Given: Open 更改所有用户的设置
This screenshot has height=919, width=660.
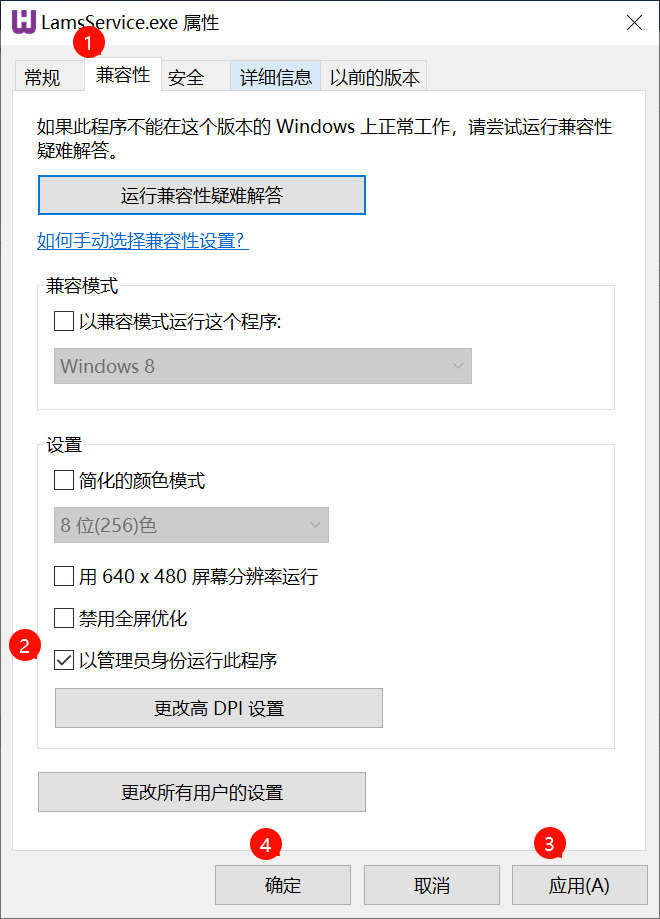Looking at the screenshot, I should click(x=201, y=792).
